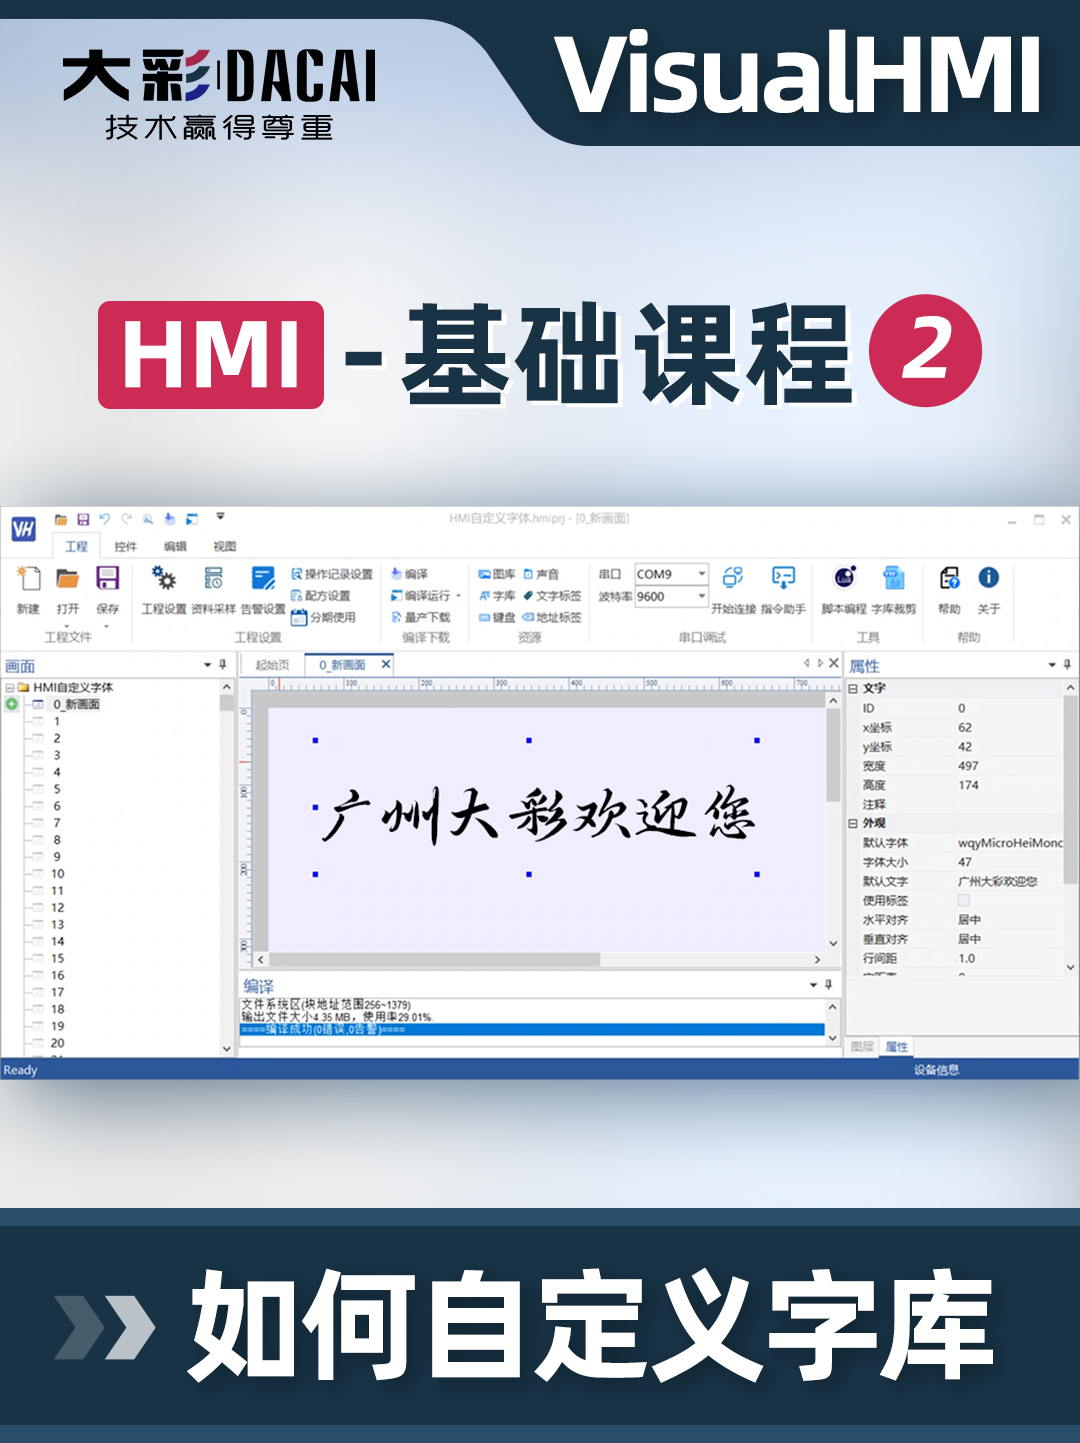This screenshot has width=1080, height=1443.
Task: Open 文字标签 text tags
Action: point(552,595)
